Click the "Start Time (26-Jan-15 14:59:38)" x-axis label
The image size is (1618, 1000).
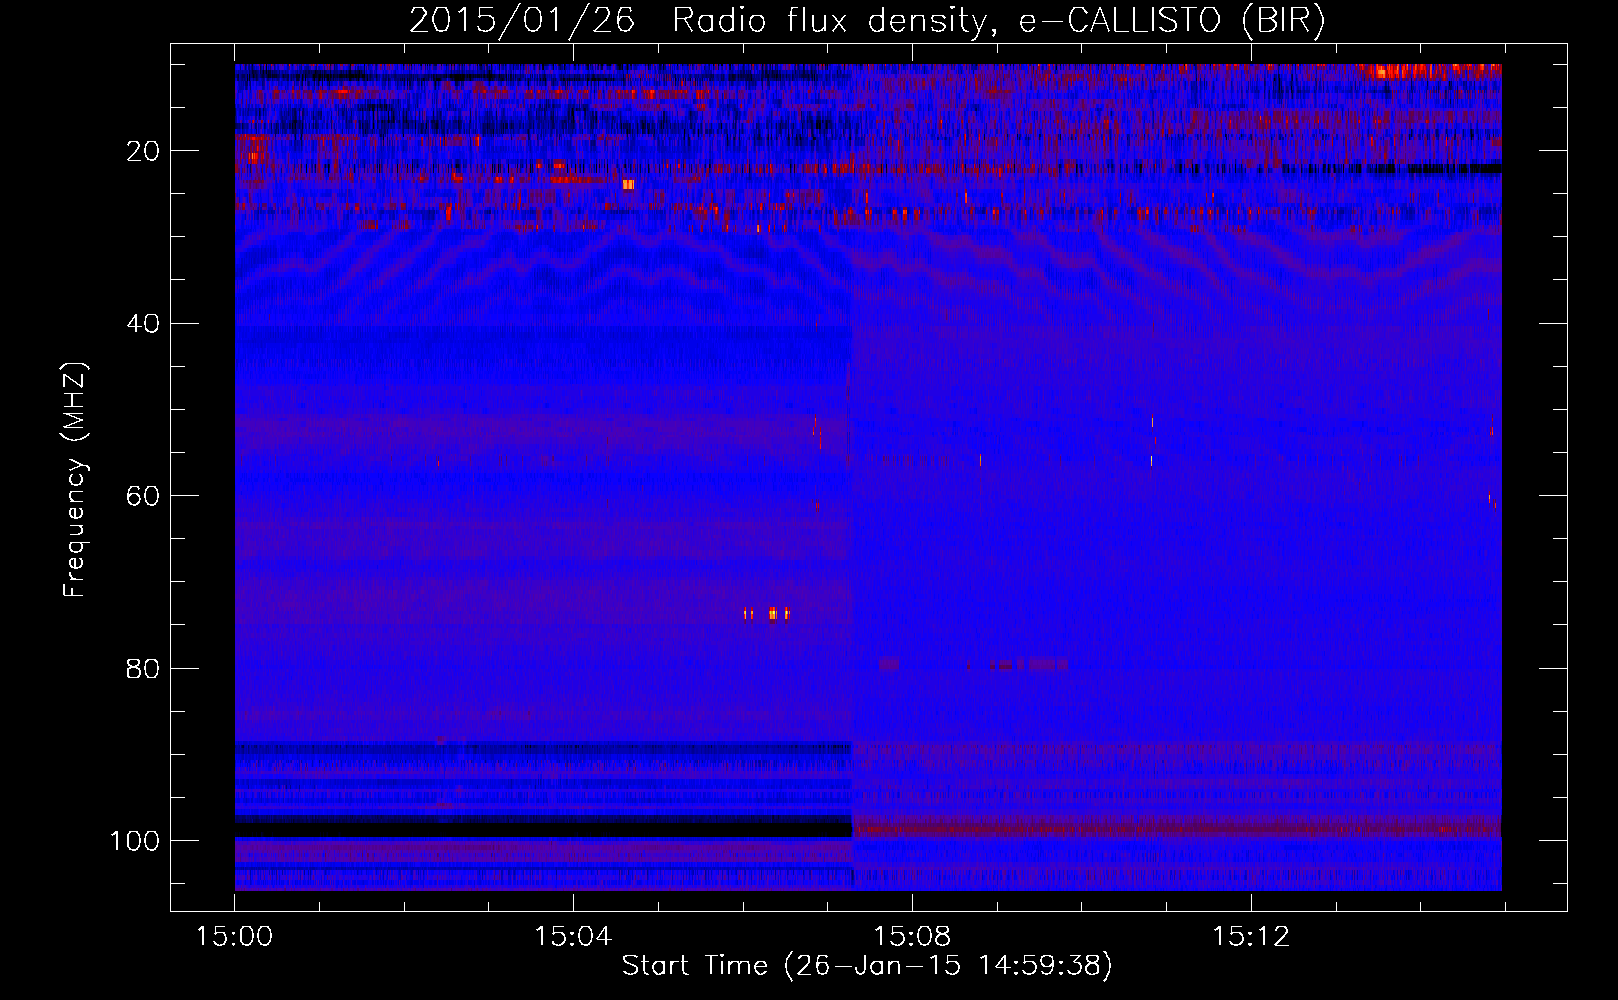point(867,966)
